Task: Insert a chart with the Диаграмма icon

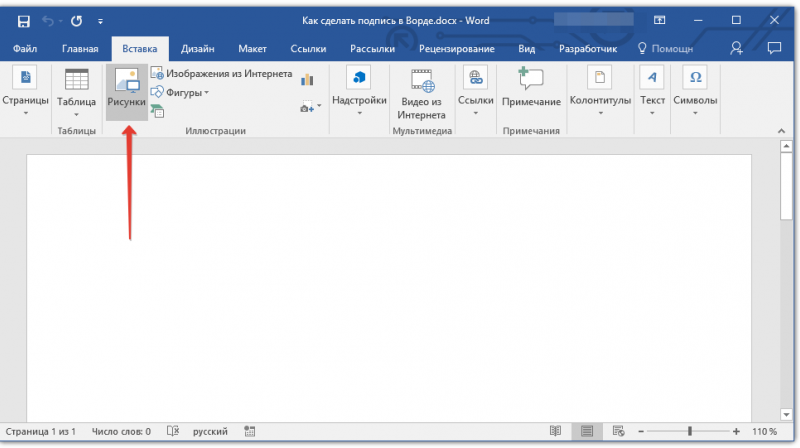Action: pos(307,79)
